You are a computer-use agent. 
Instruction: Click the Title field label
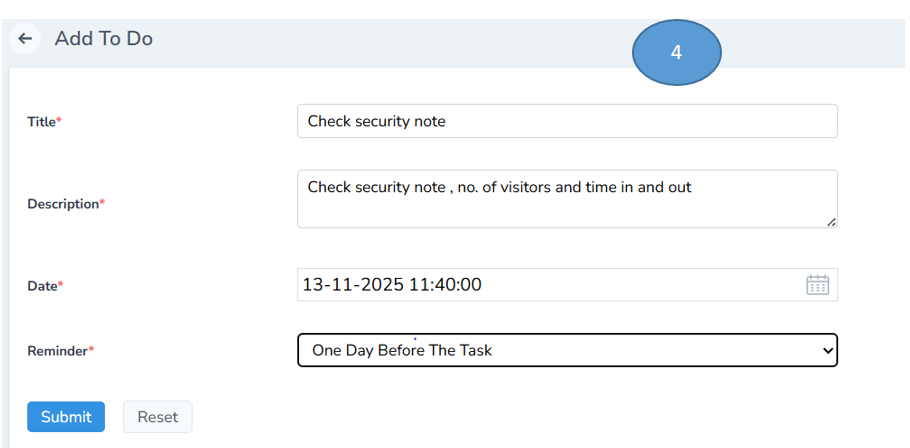(43, 121)
